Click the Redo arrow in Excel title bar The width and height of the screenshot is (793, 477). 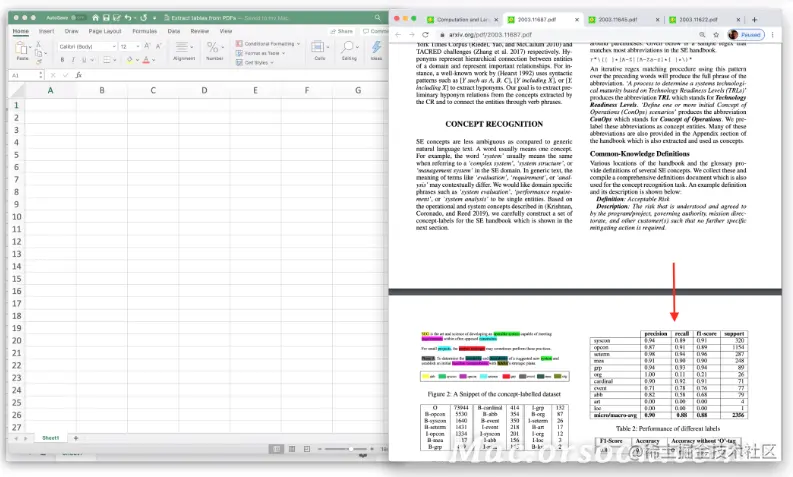coord(144,18)
